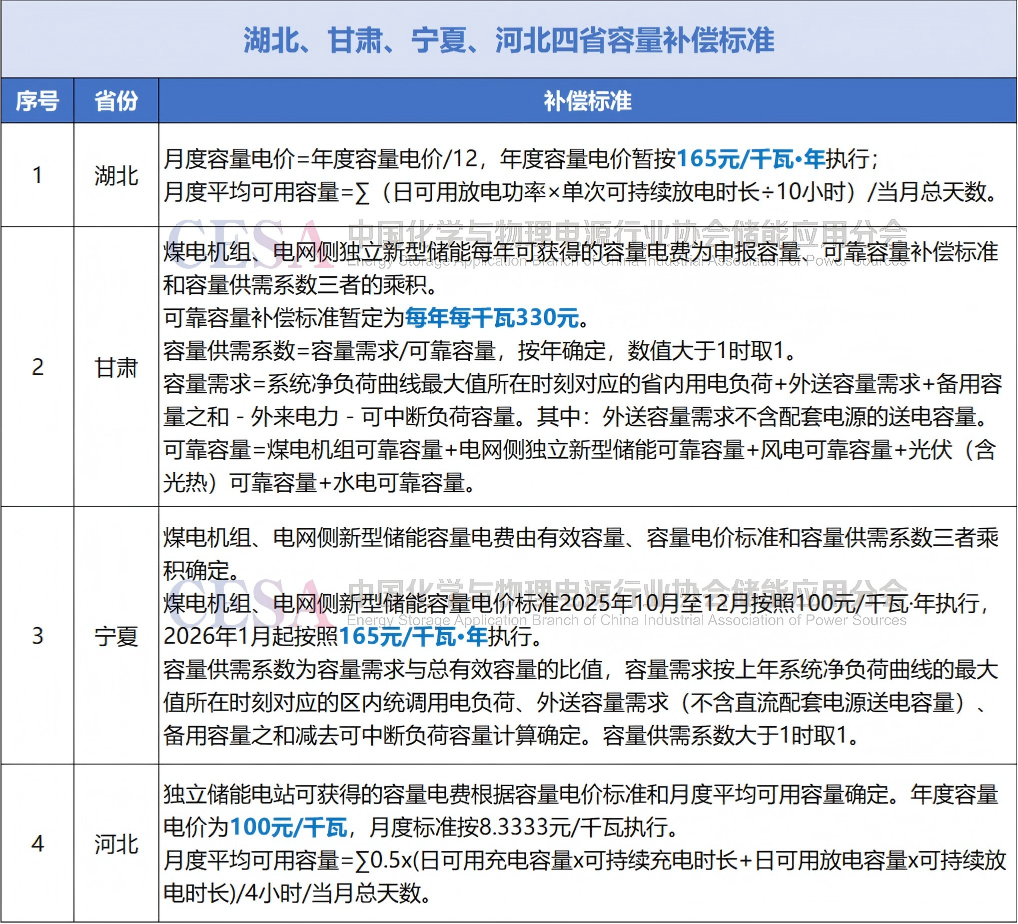Image resolution: width=1018 pixels, height=924 pixels.
Task: Select the 宁夏 province cell
Action: 116,636
